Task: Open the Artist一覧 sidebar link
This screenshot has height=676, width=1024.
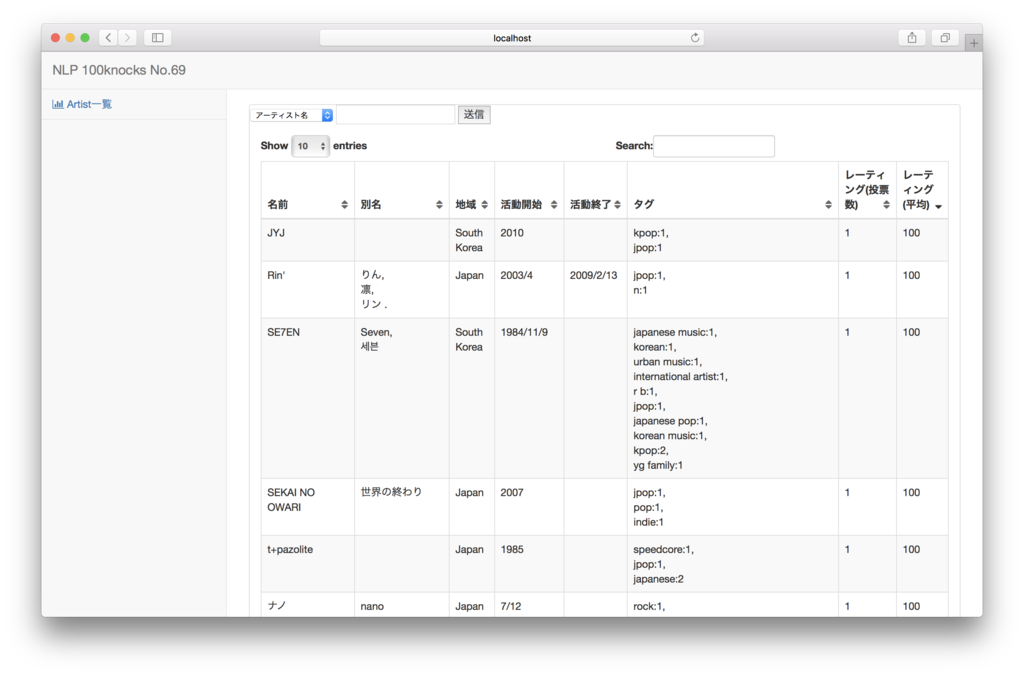Action: pos(89,104)
